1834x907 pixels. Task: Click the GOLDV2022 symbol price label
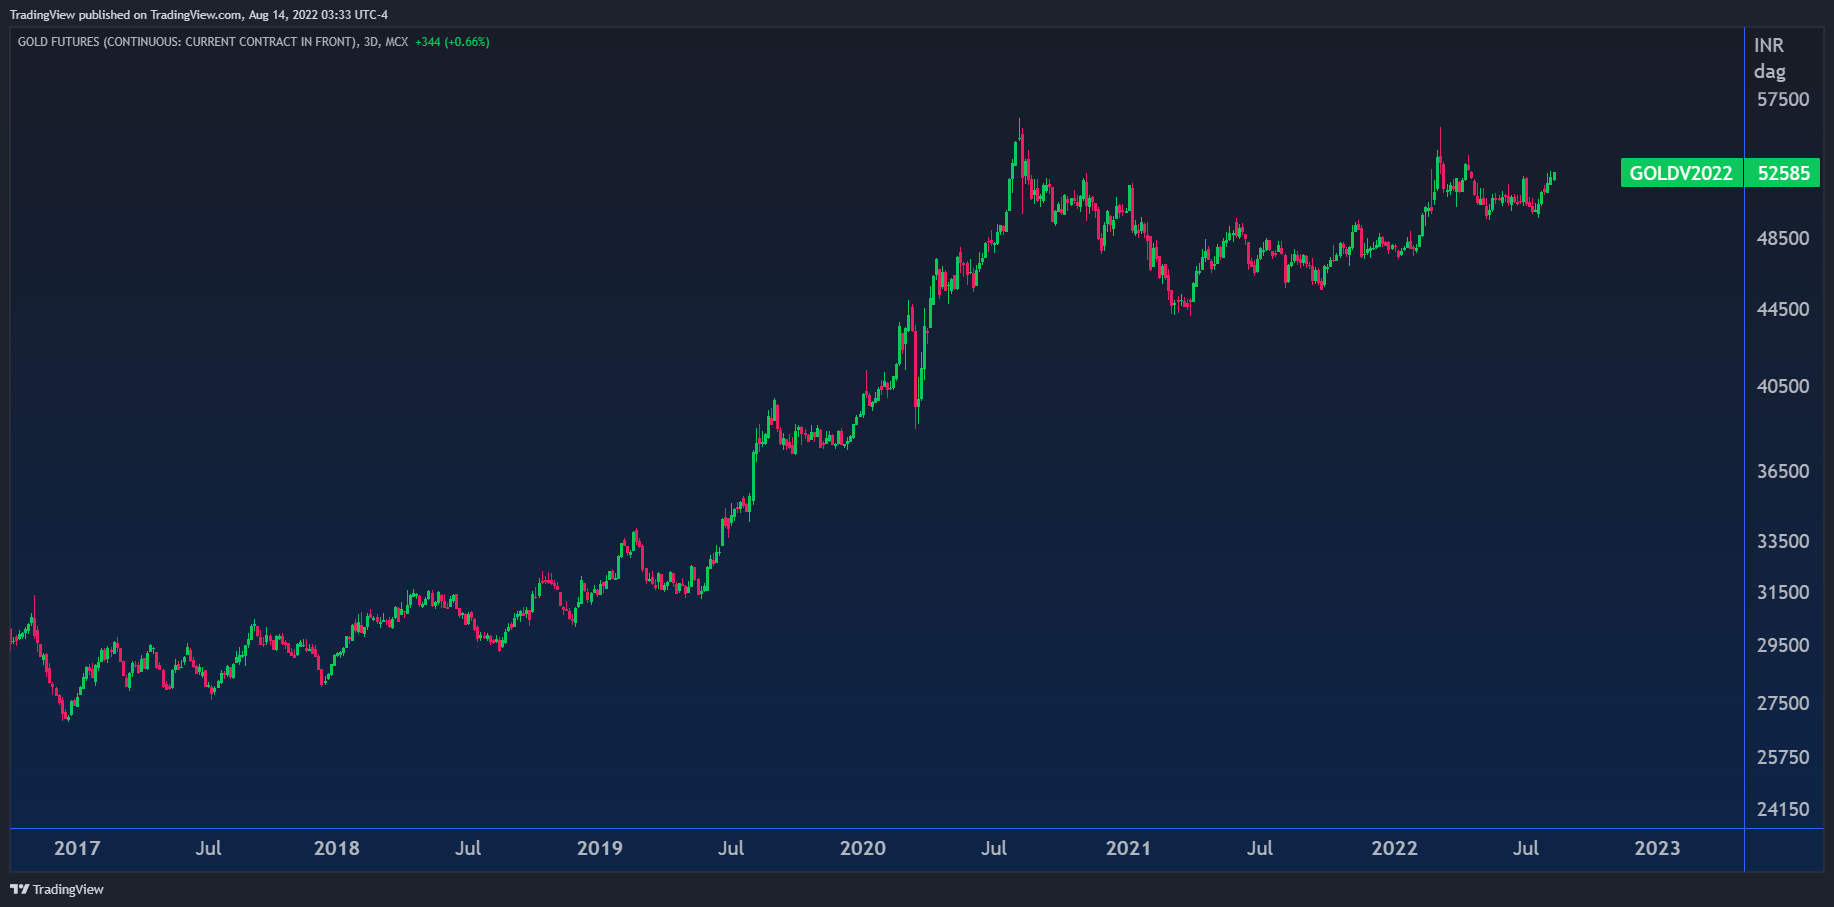pyautogui.click(x=1681, y=173)
